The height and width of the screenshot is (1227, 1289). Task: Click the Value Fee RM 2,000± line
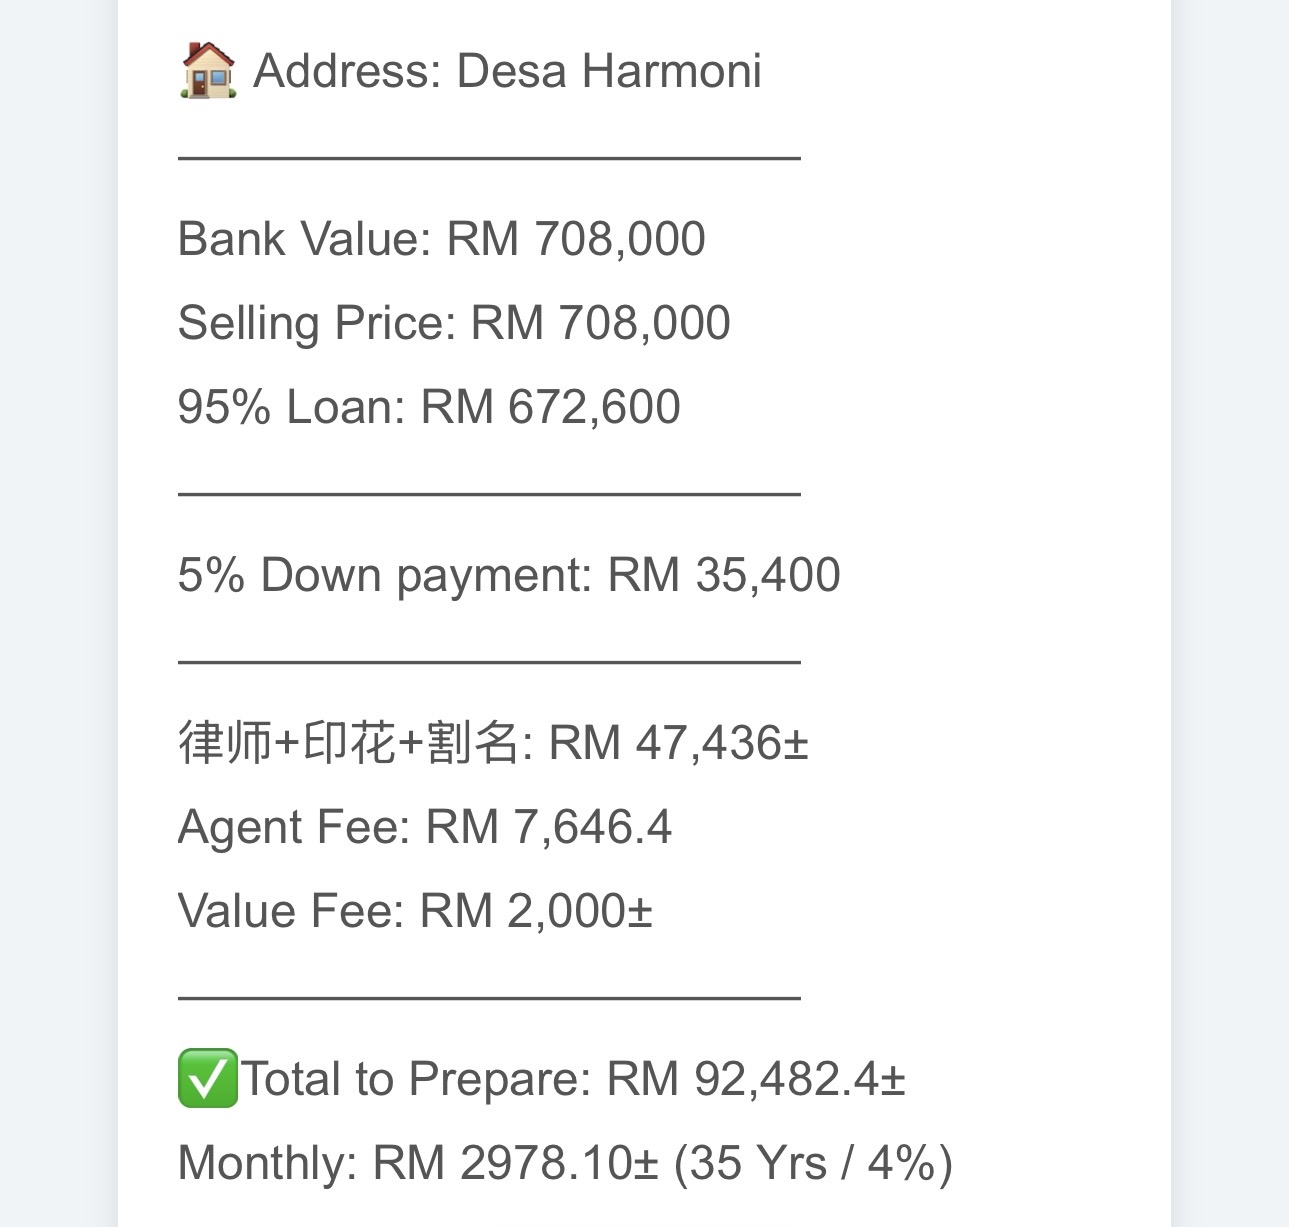pos(414,912)
